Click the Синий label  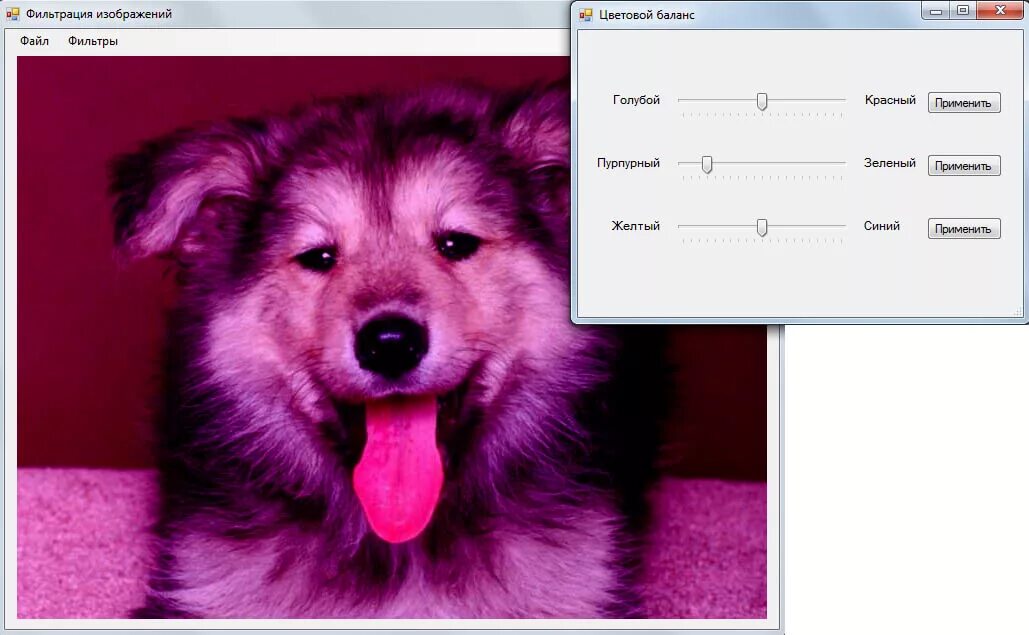(x=881, y=226)
